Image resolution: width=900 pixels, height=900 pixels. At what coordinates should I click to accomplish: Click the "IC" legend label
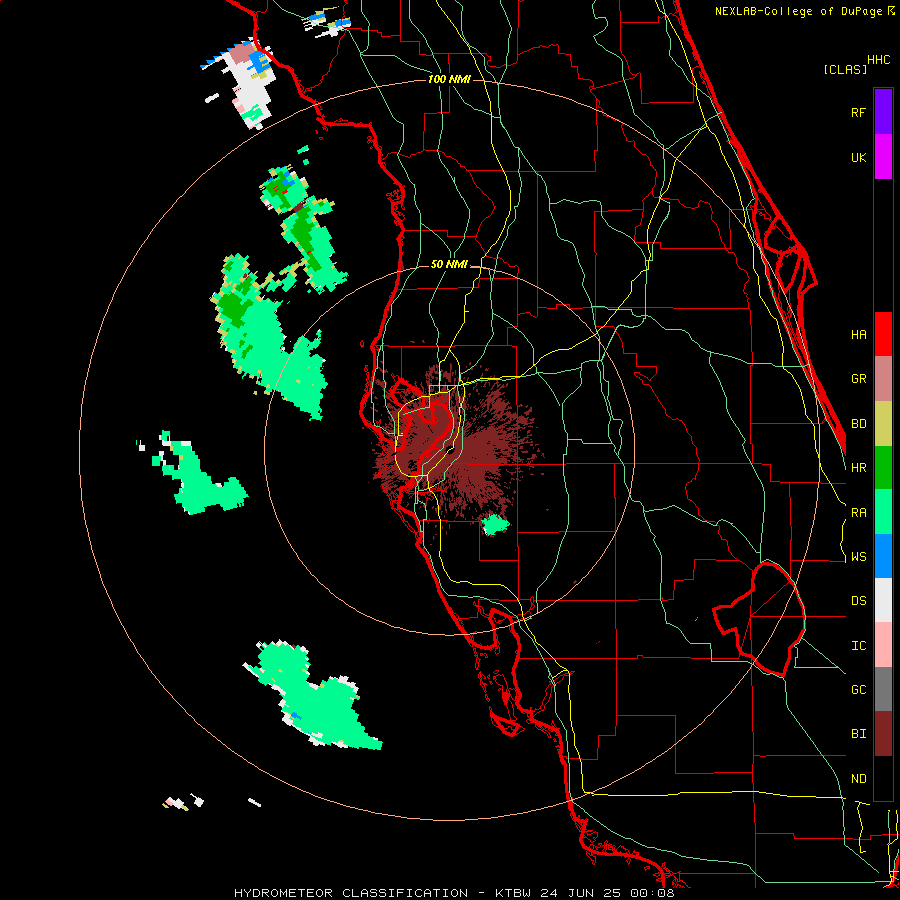[858, 646]
